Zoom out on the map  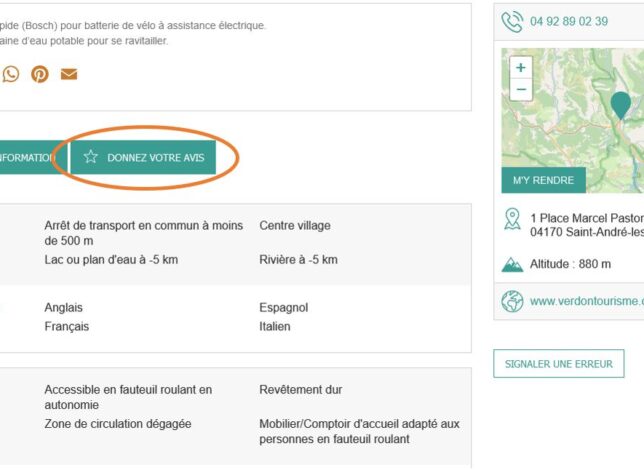tap(521, 89)
